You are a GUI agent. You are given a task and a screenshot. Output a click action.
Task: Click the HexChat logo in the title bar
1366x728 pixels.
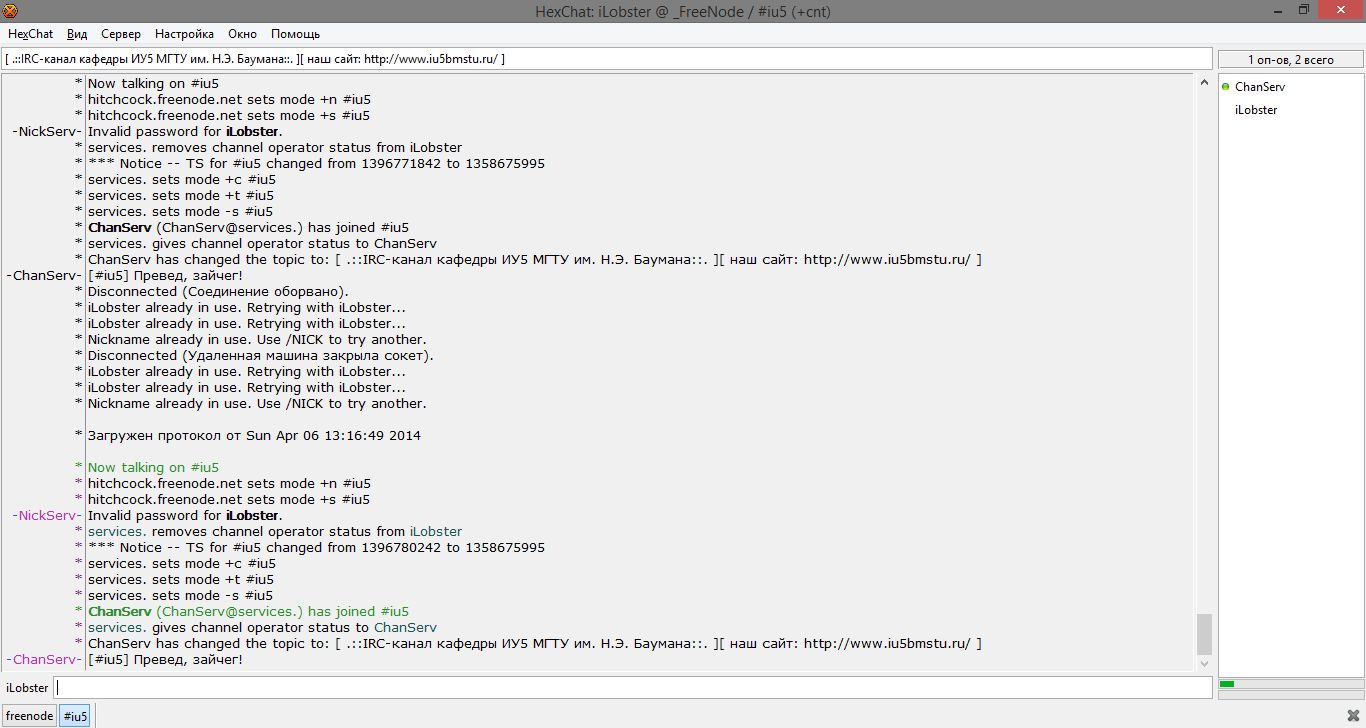11,11
